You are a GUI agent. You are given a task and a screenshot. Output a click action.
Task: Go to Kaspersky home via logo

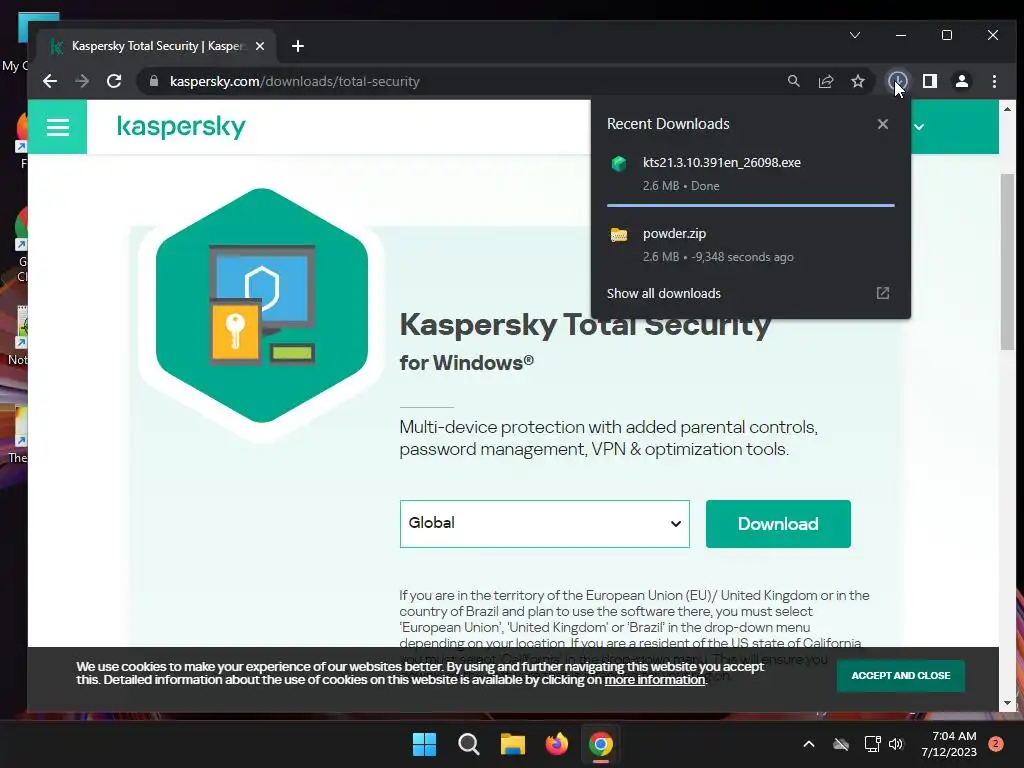click(x=181, y=126)
